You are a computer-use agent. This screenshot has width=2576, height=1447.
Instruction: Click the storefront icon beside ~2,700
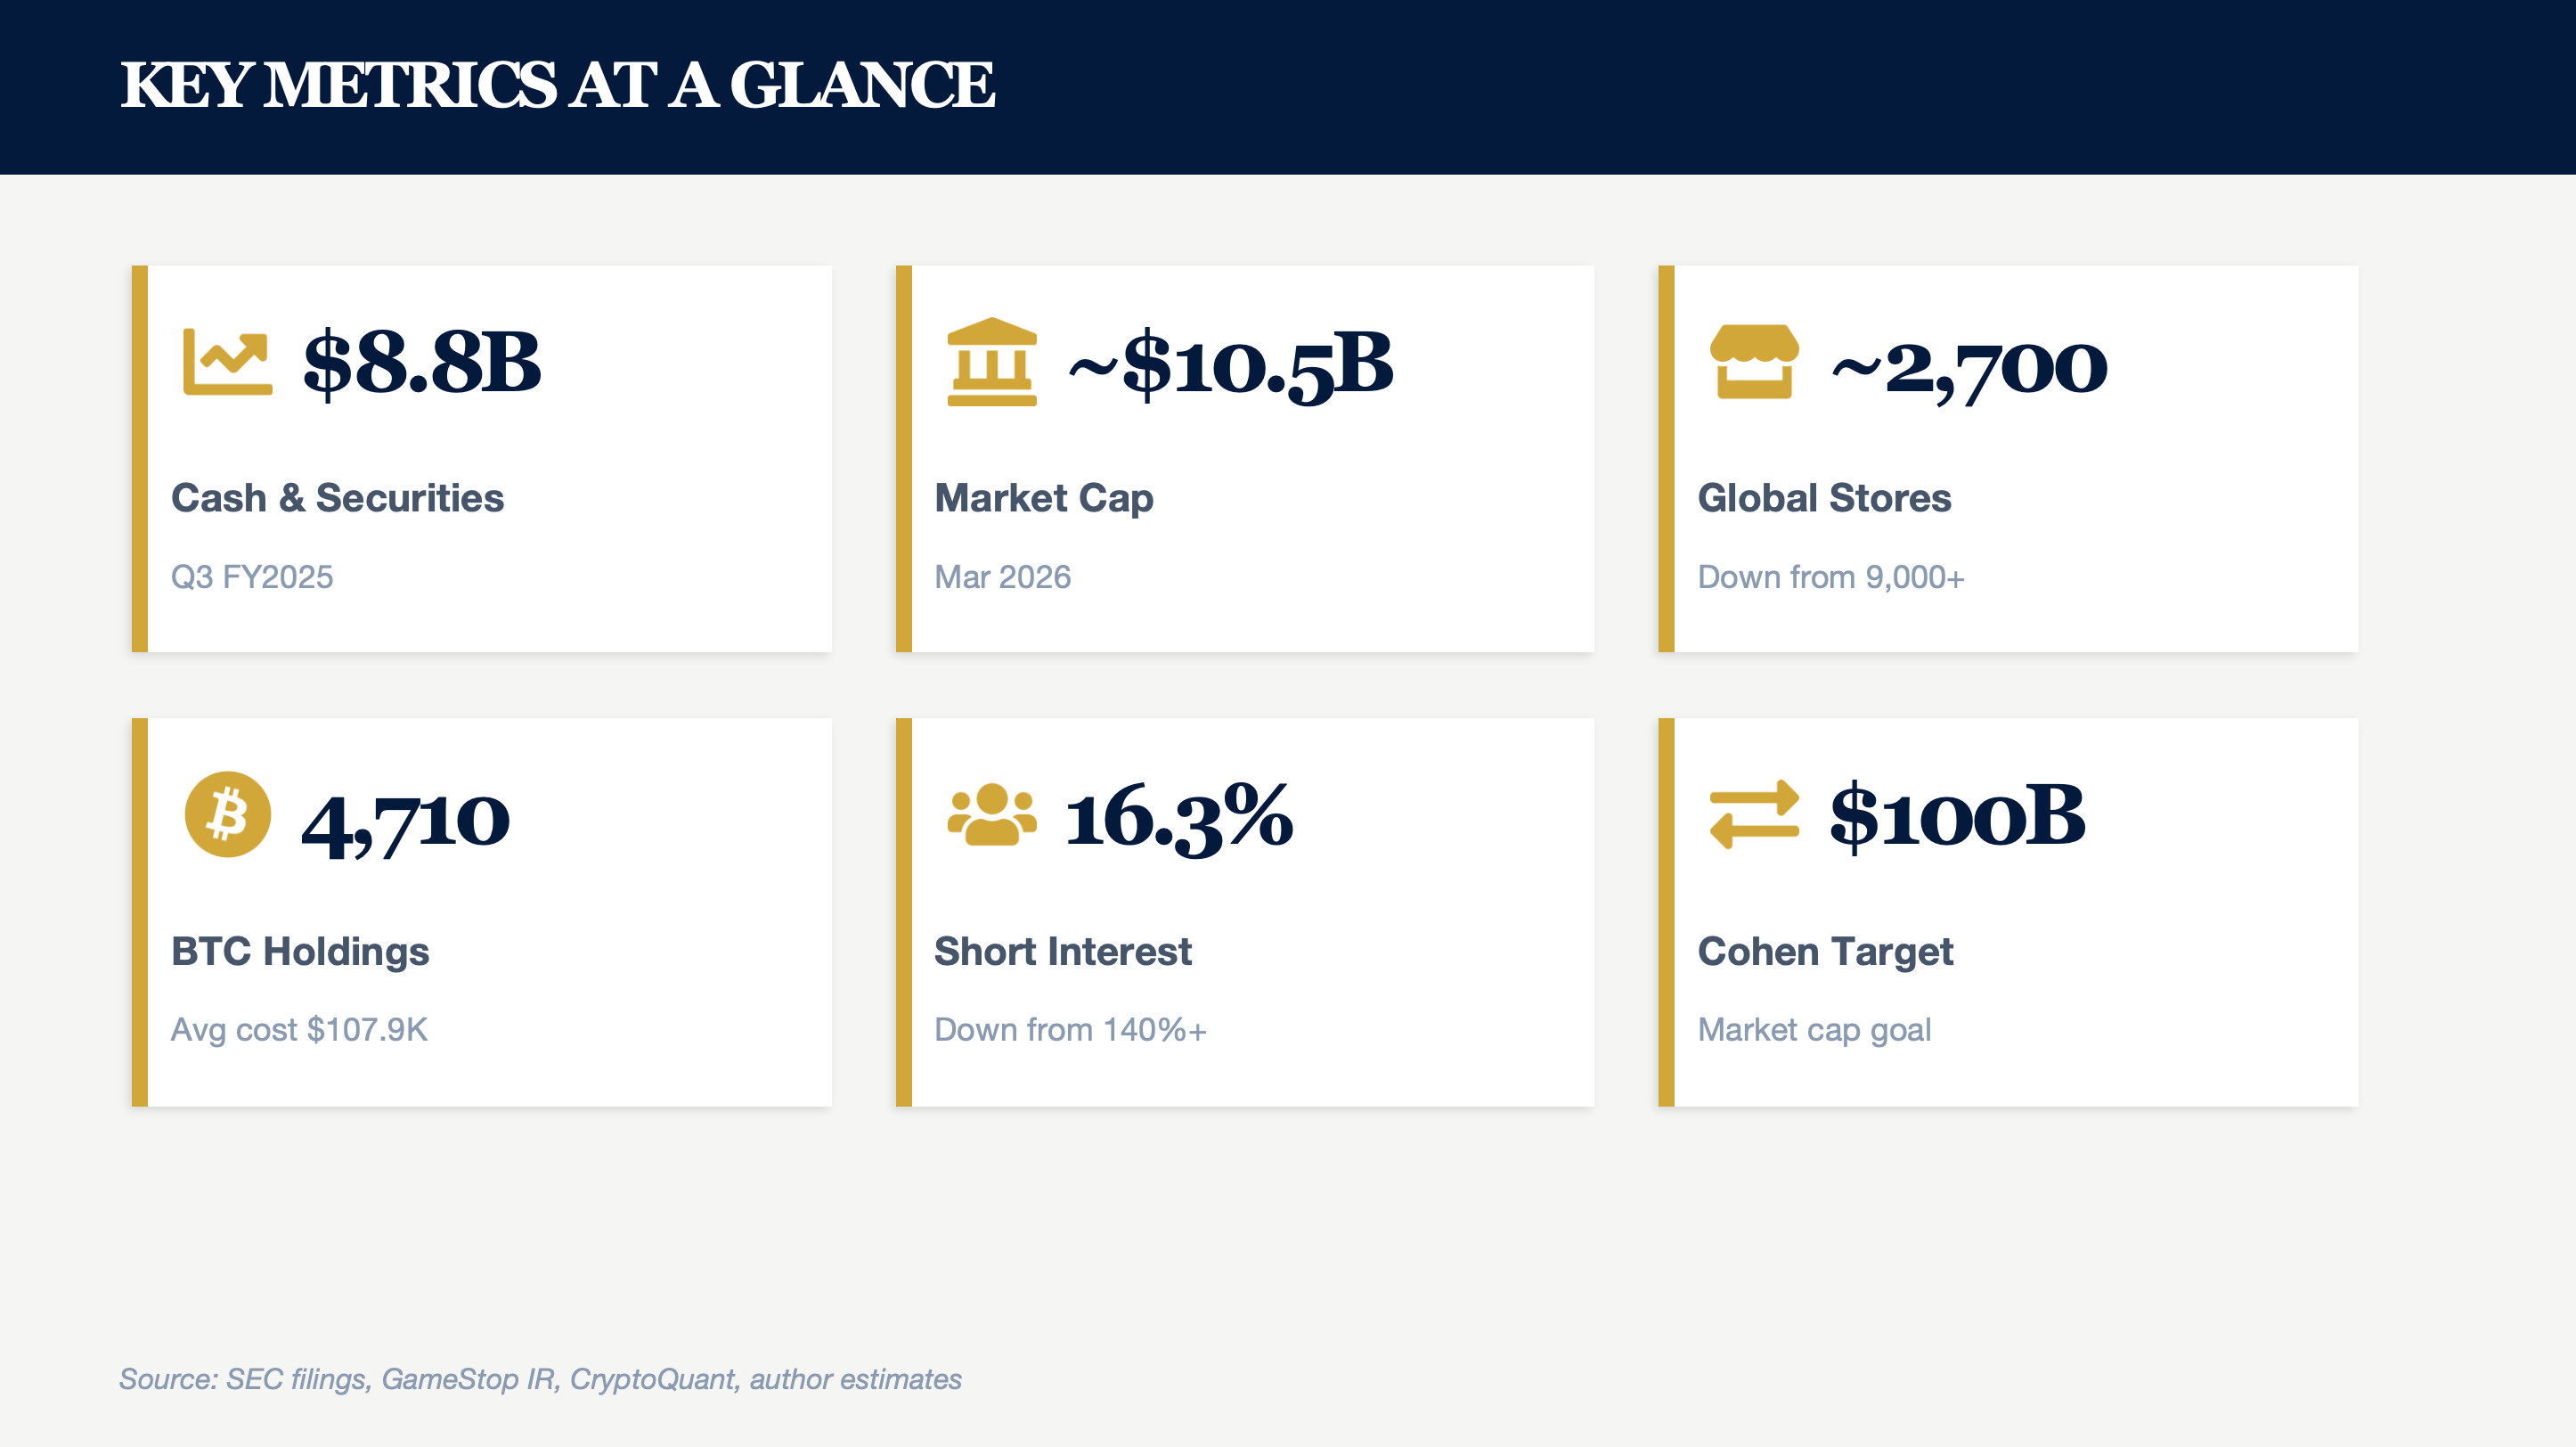point(1754,362)
